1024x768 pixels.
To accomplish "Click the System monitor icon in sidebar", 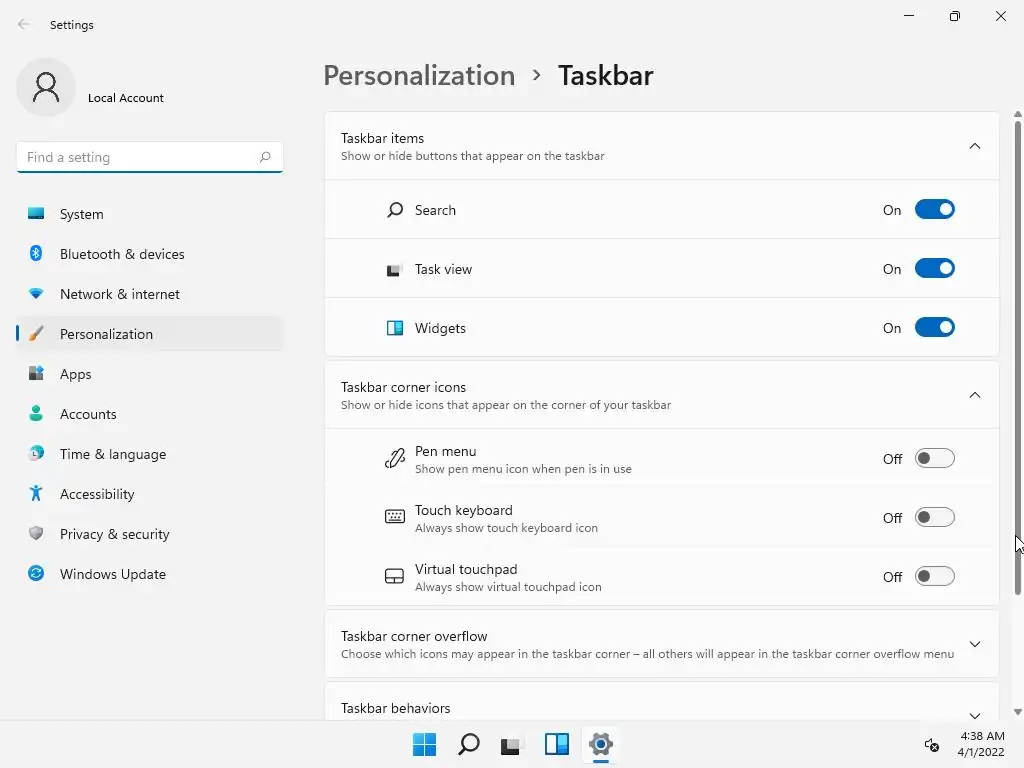I will point(36,214).
